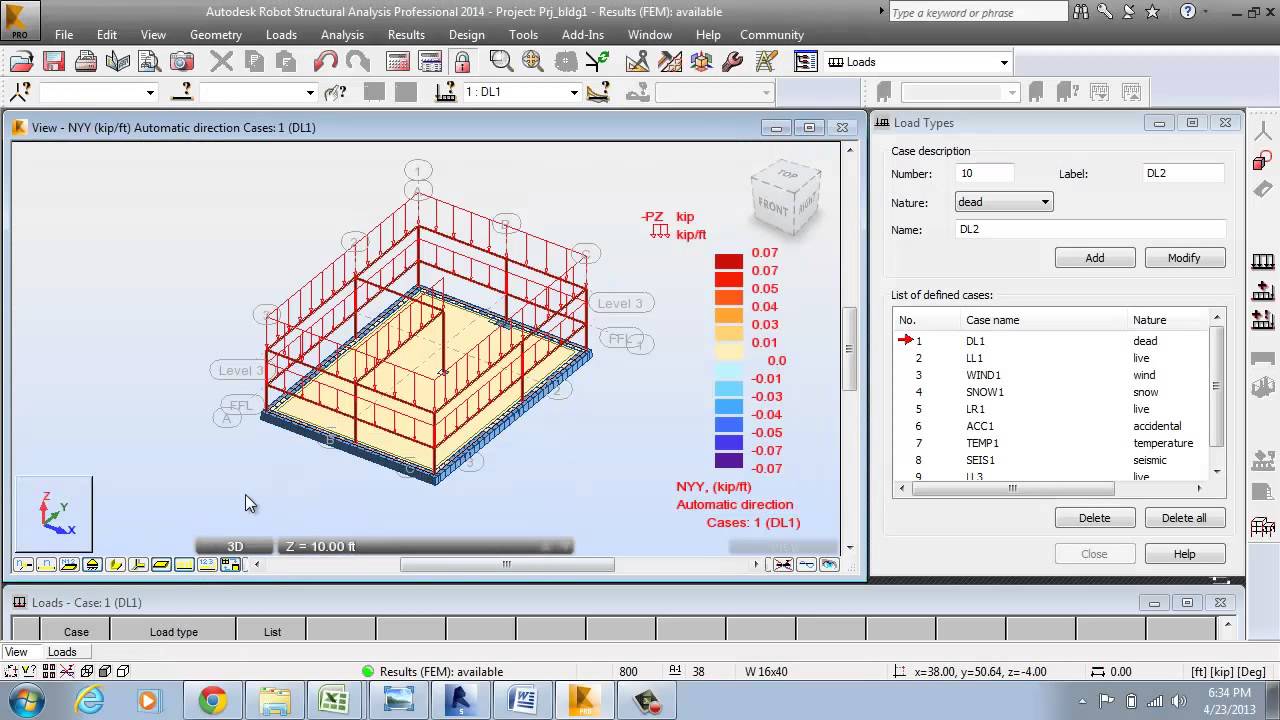Click the wrench preferences tool icon

click(732, 62)
